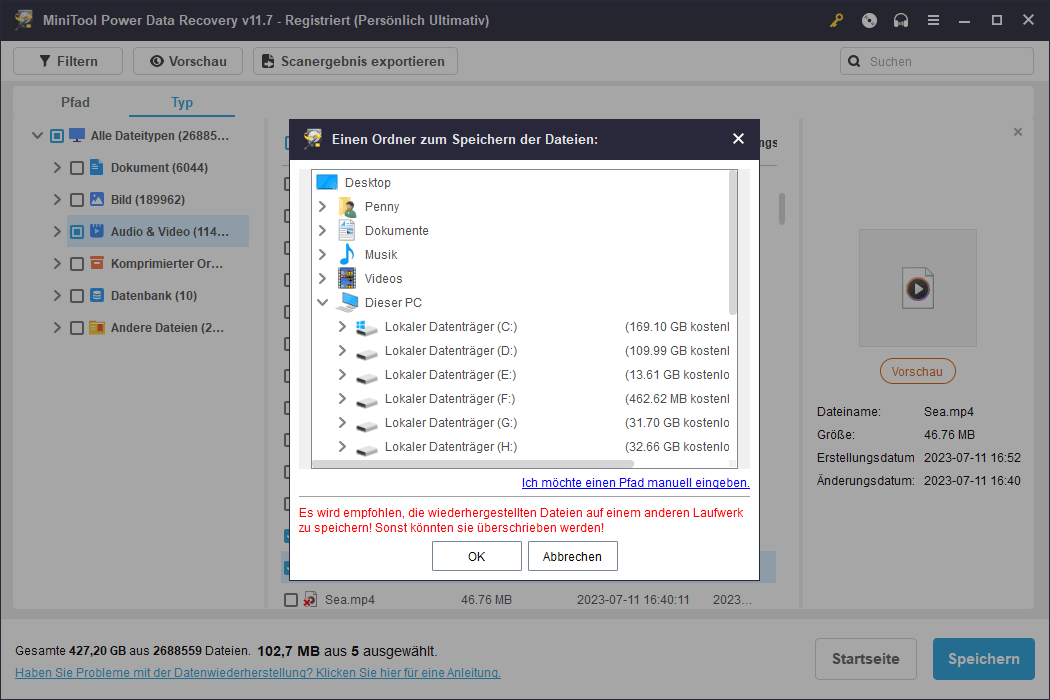
Task: Select Lokaler Datenträger (E:)
Action: point(450,374)
